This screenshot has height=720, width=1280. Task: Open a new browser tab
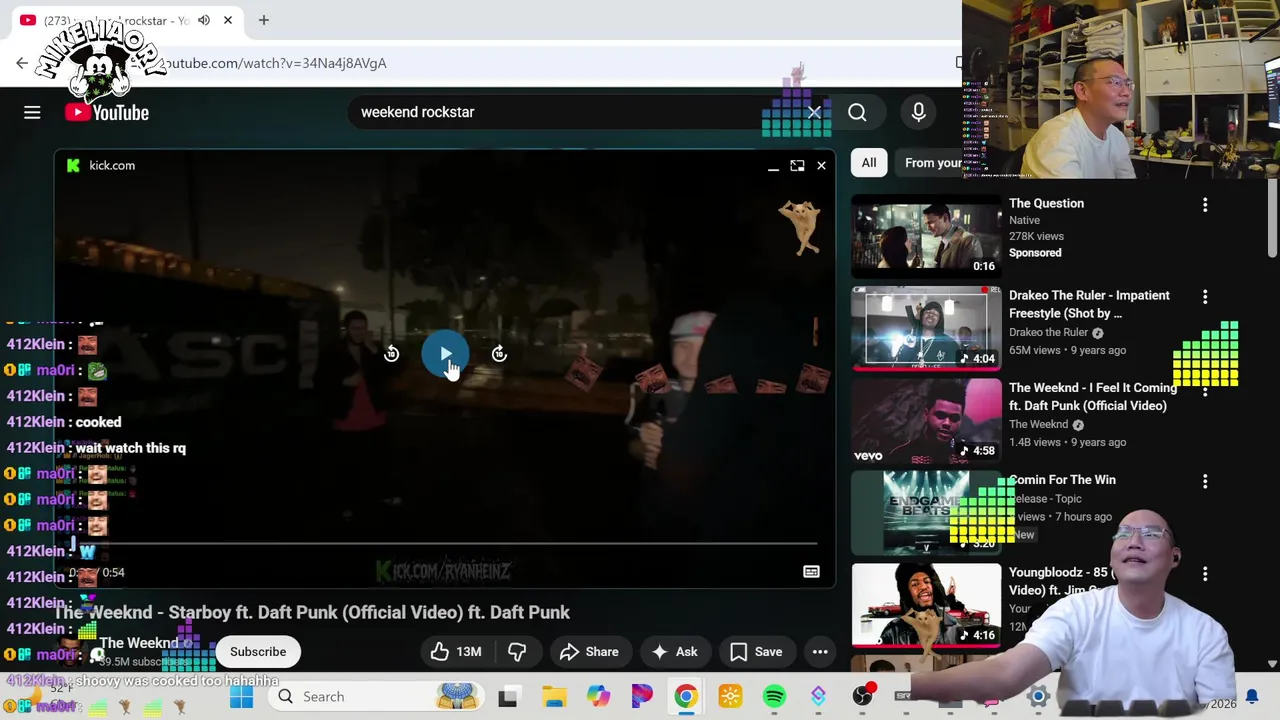point(264,20)
